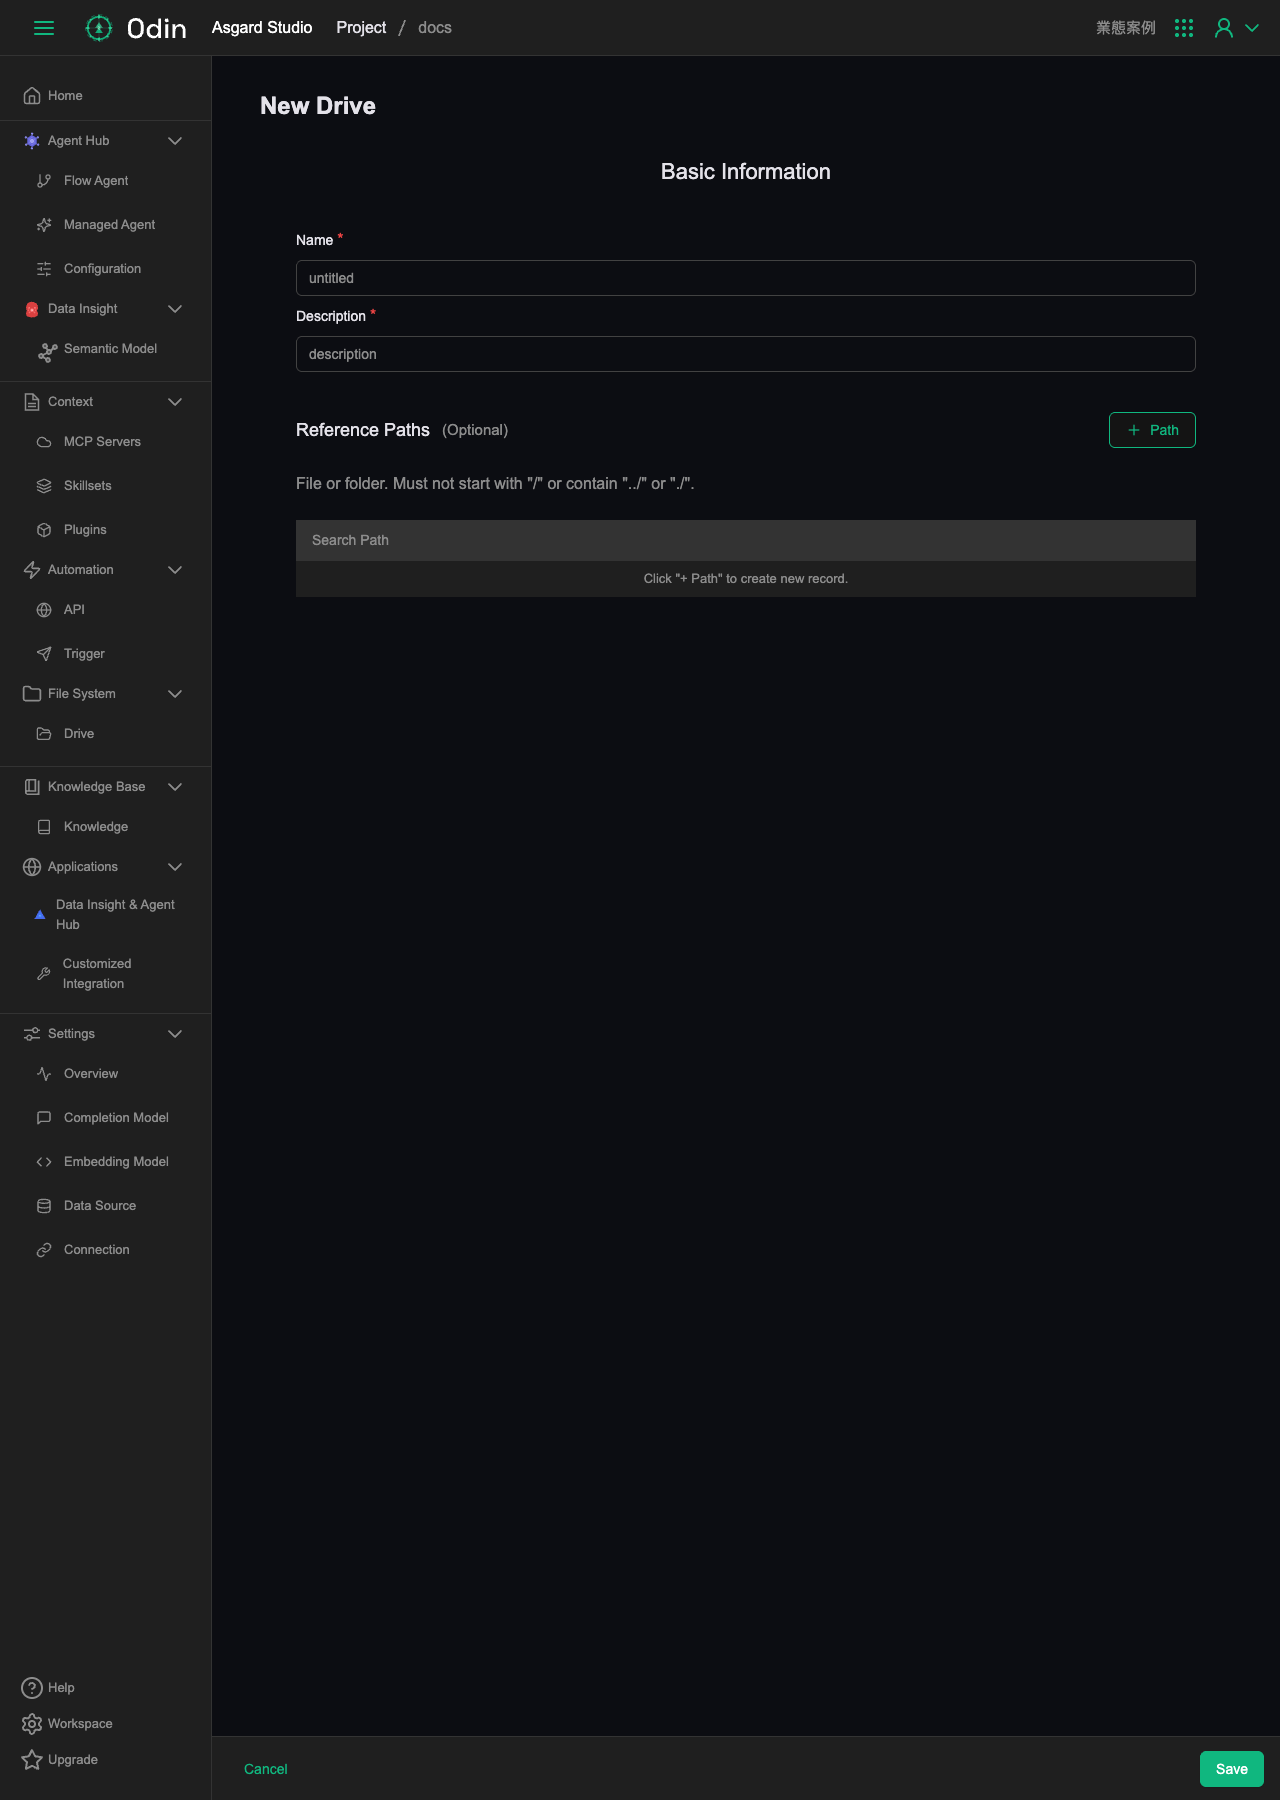Click the Upgrade star item

[59, 1760]
